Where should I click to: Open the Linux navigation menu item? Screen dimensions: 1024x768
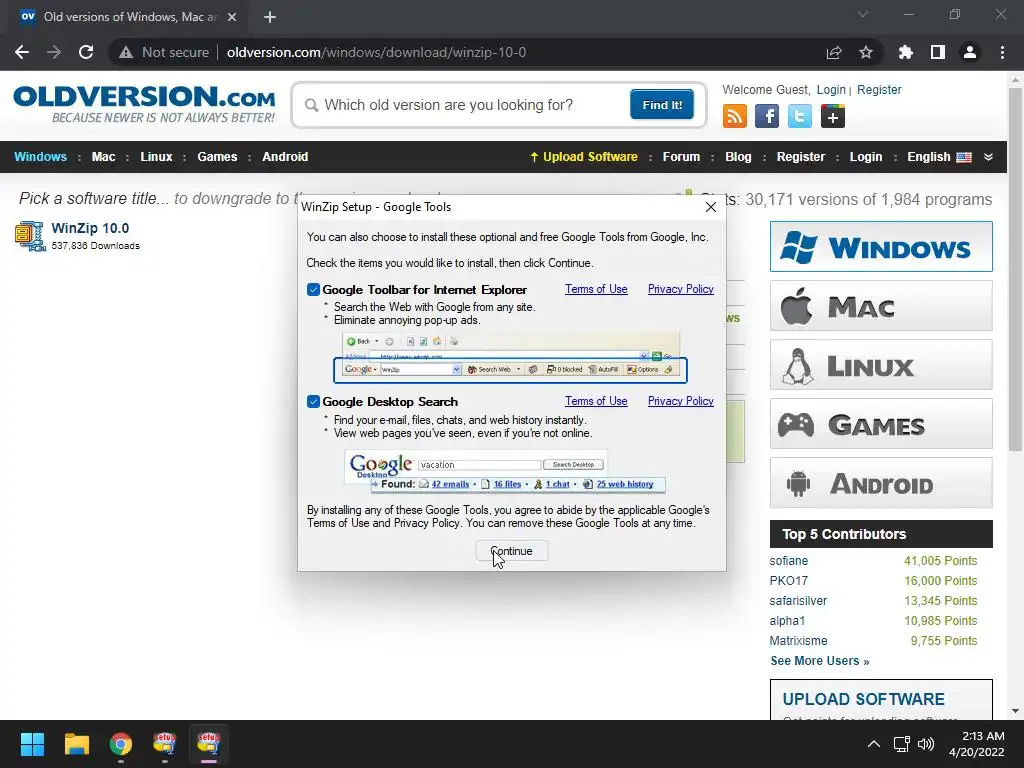pos(156,157)
